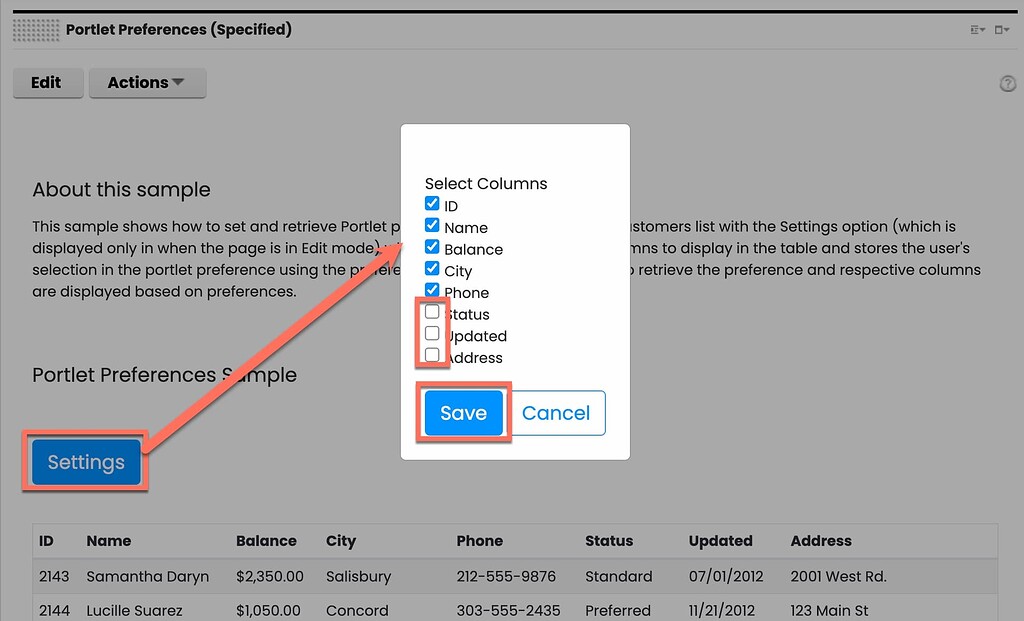Image resolution: width=1024 pixels, height=621 pixels.
Task: Open the help question mark icon
Action: [1007, 83]
